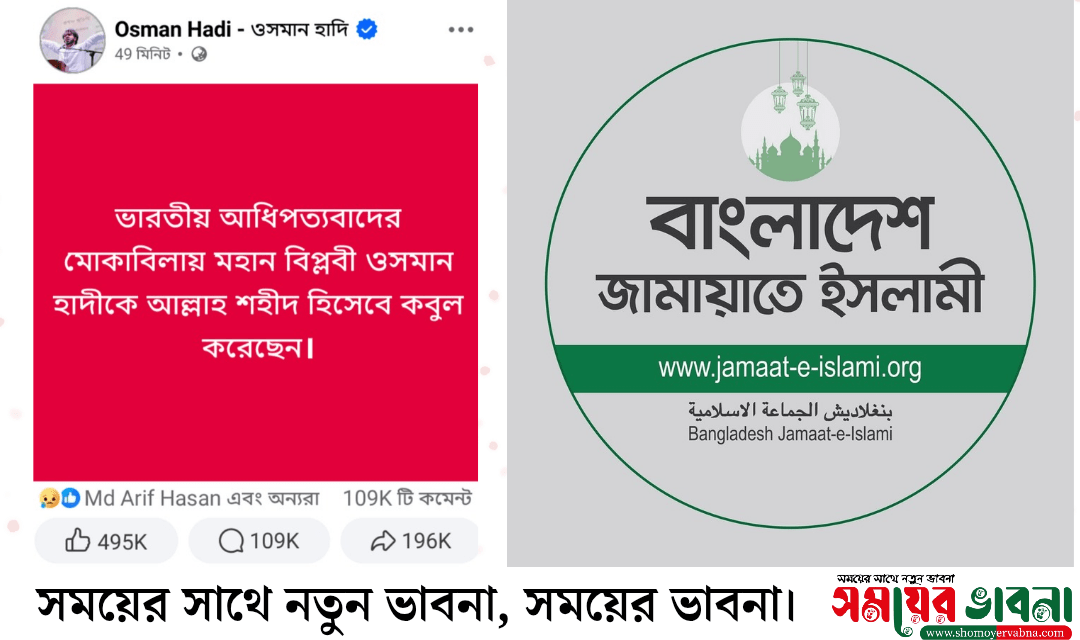Click the বাংলাদেশ জামায়াতে ইসলামী logo text
Screen dimensions: 1080x640
pyautogui.click(x=790, y=255)
